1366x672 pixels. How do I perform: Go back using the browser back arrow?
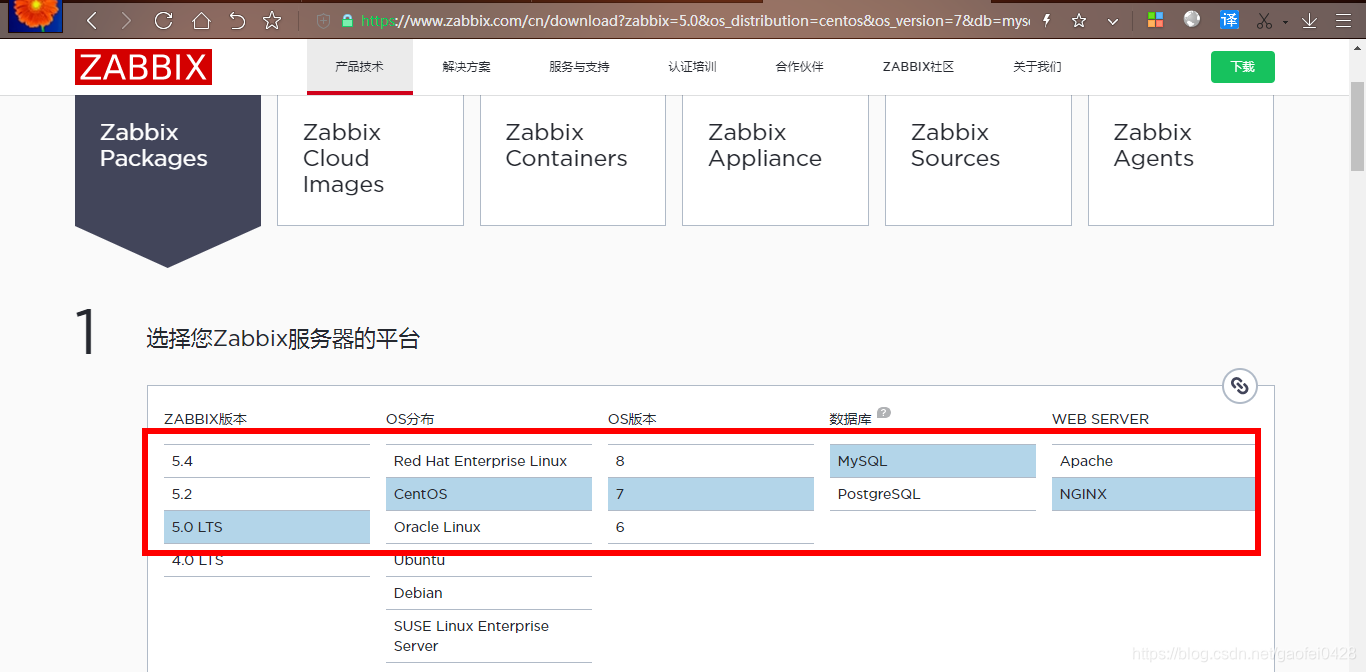tap(91, 20)
